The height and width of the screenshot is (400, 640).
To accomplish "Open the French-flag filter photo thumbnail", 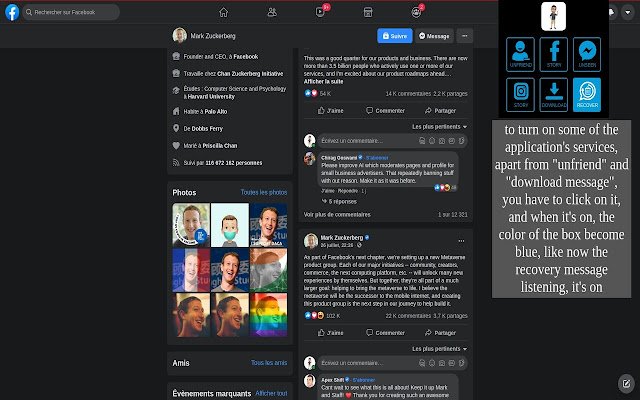I will tap(191, 270).
